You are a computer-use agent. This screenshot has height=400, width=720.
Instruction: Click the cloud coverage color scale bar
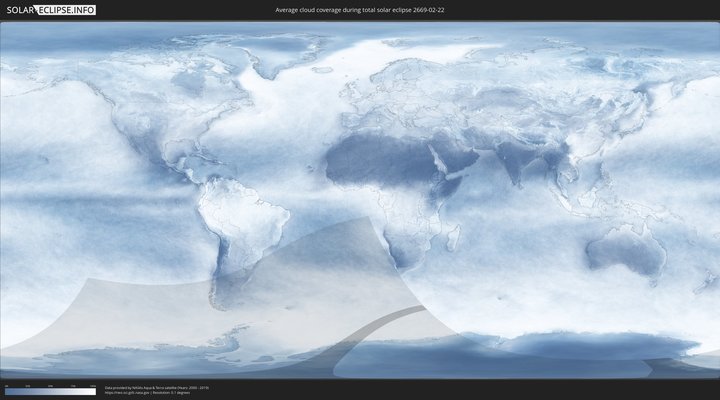(51, 392)
